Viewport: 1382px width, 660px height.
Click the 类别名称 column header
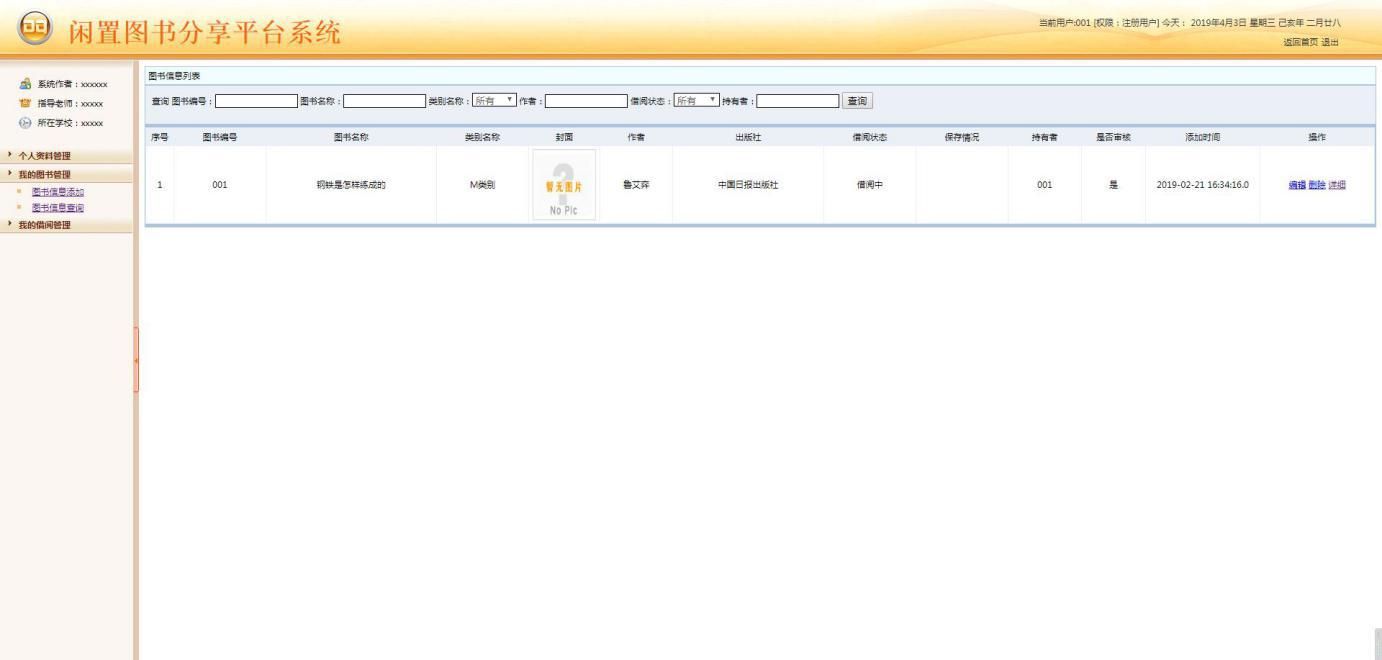(482, 136)
